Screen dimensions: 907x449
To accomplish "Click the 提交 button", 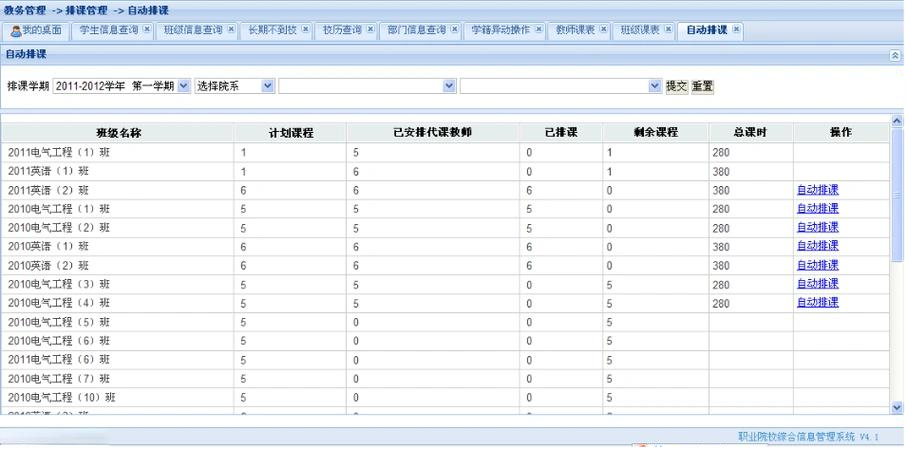I will click(677, 86).
